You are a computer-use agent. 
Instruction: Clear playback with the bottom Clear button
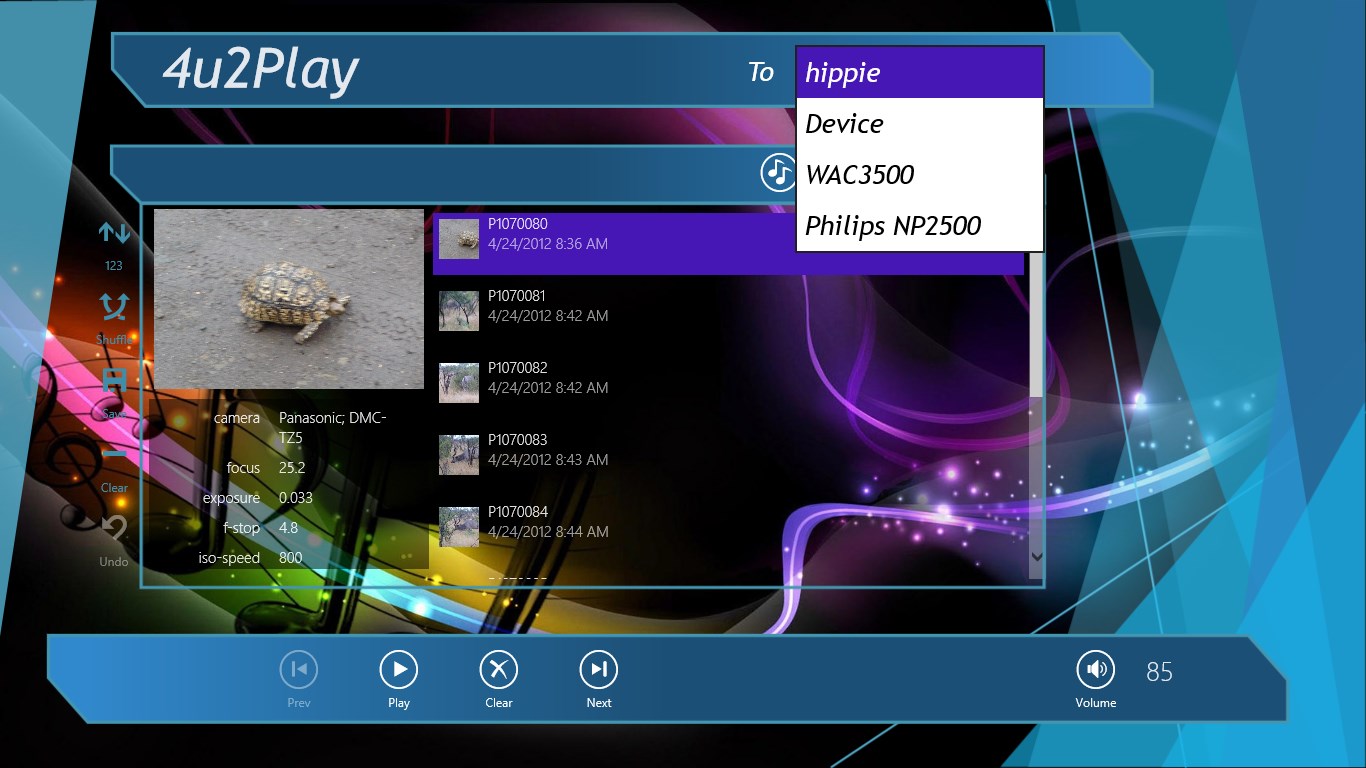coord(498,669)
